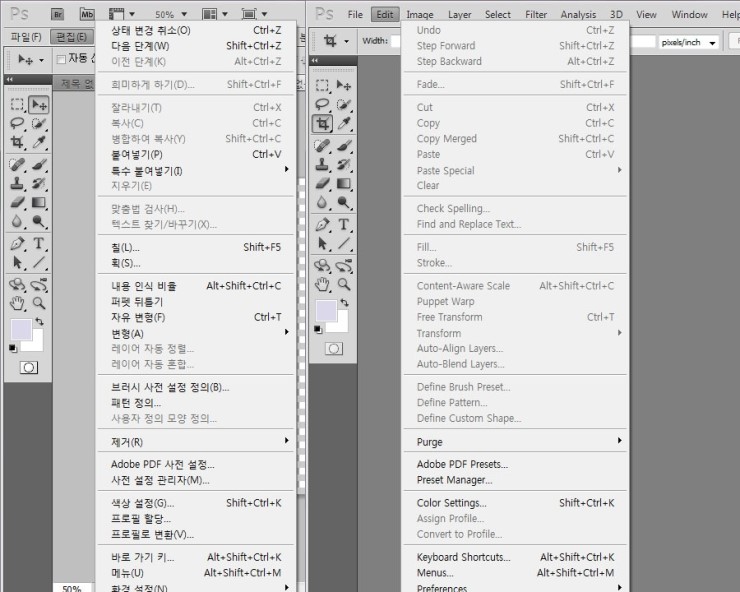Select the Blur tool in the English toolbox
Screen dimensions: 740x592
(322, 203)
